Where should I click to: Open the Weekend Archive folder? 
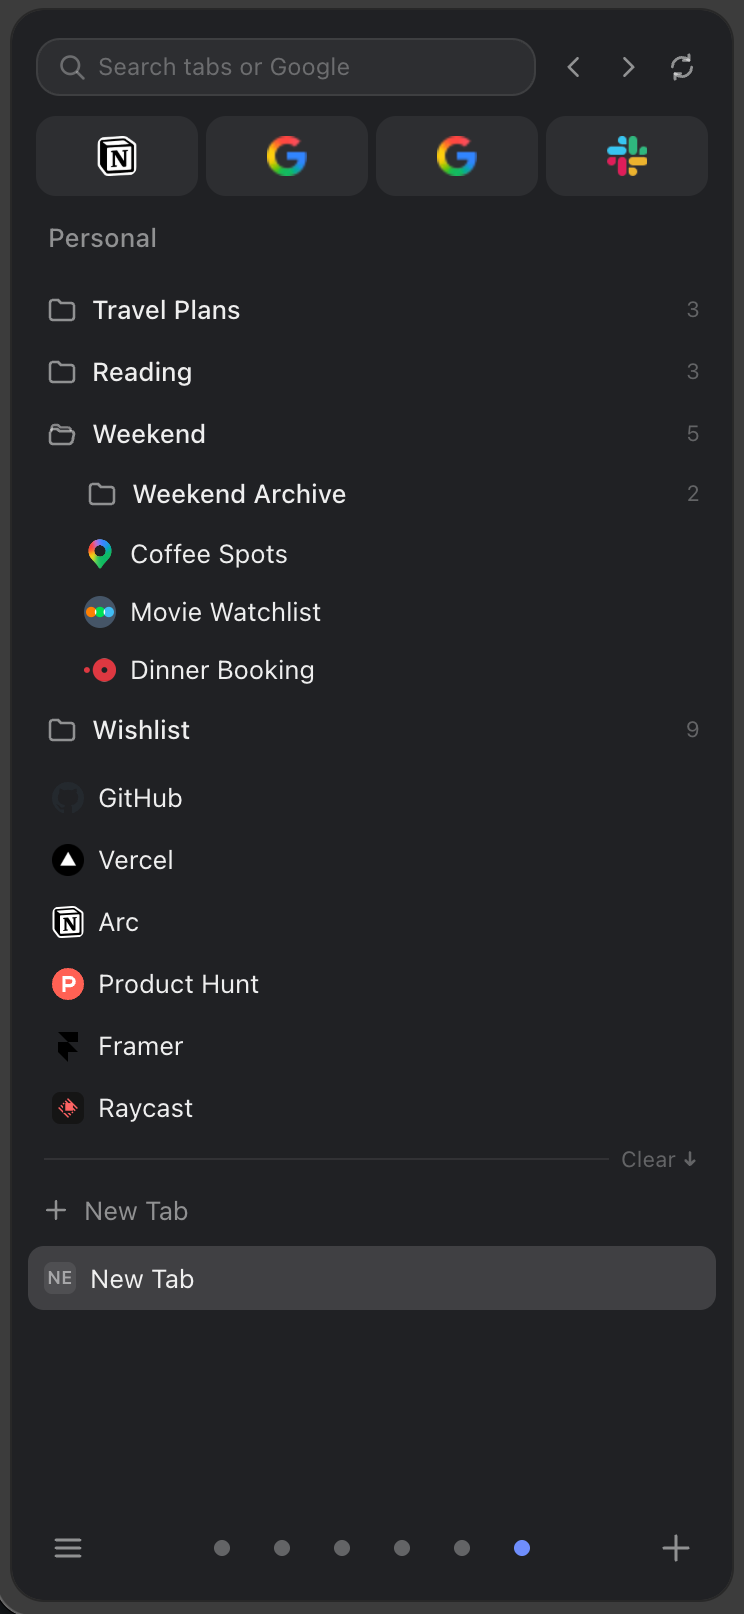click(239, 494)
